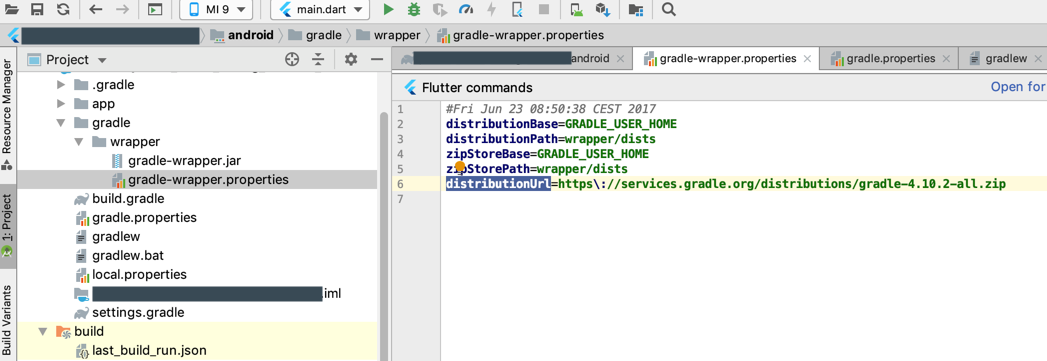
Task: Toggle the 1: Project side tab
Action: [7, 227]
